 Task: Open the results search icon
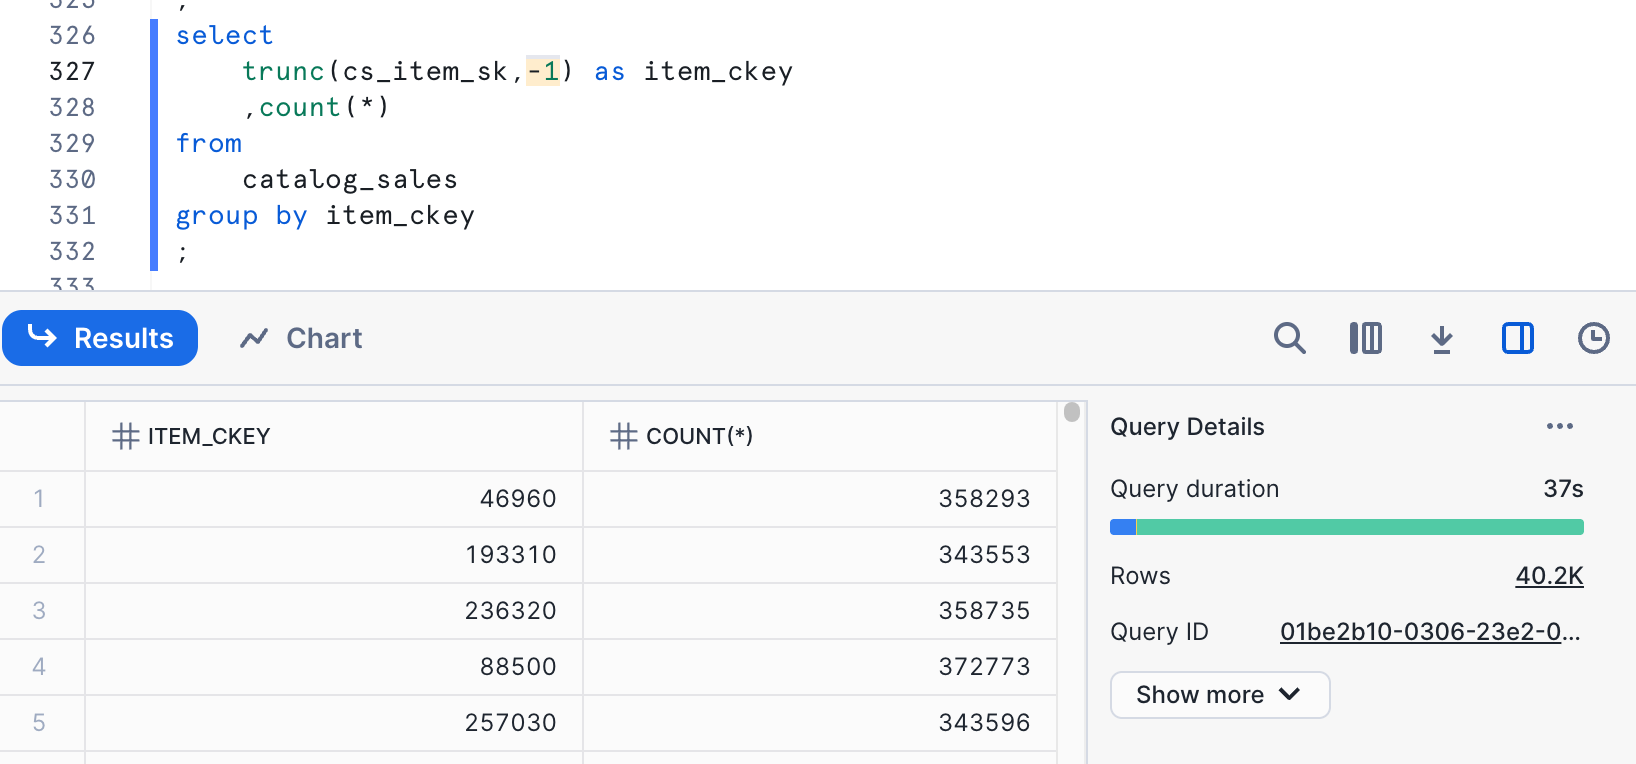[x=1289, y=339]
